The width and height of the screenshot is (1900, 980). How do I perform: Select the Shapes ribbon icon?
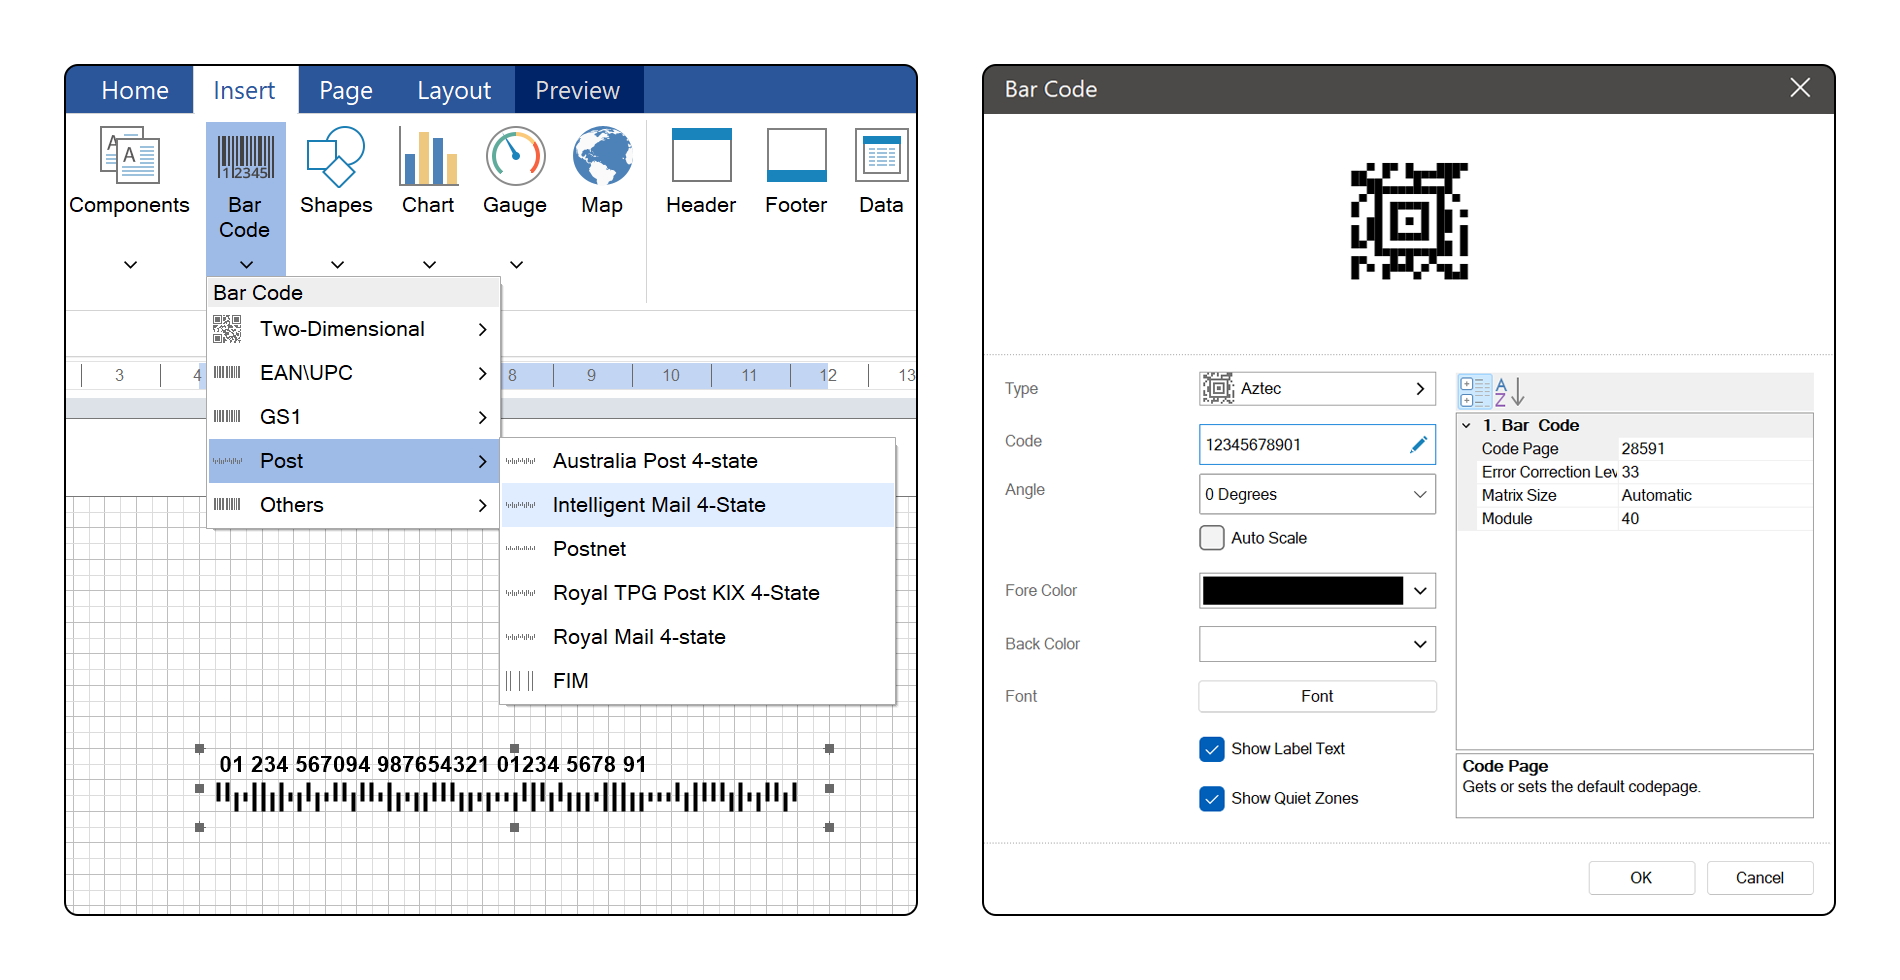coord(336,156)
